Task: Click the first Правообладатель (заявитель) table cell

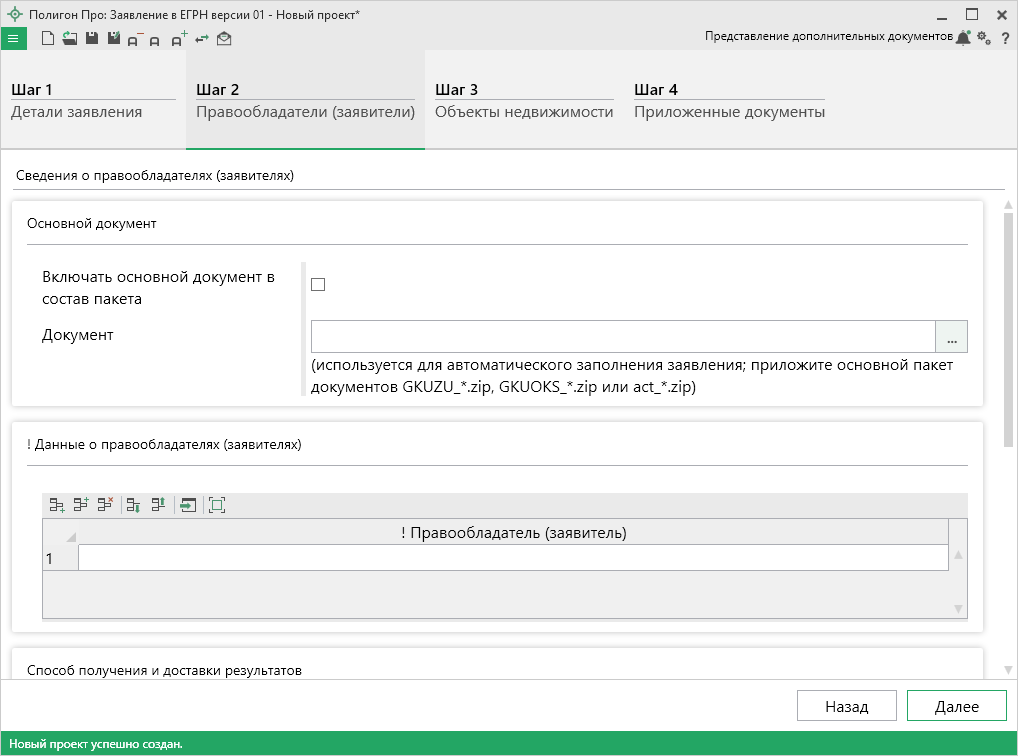Action: [512, 558]
